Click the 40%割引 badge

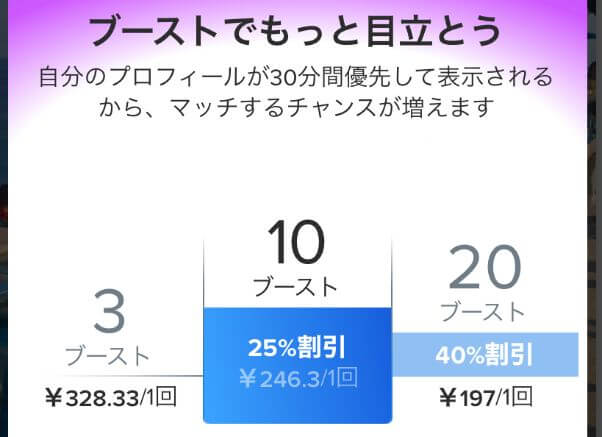pos(485,355)
